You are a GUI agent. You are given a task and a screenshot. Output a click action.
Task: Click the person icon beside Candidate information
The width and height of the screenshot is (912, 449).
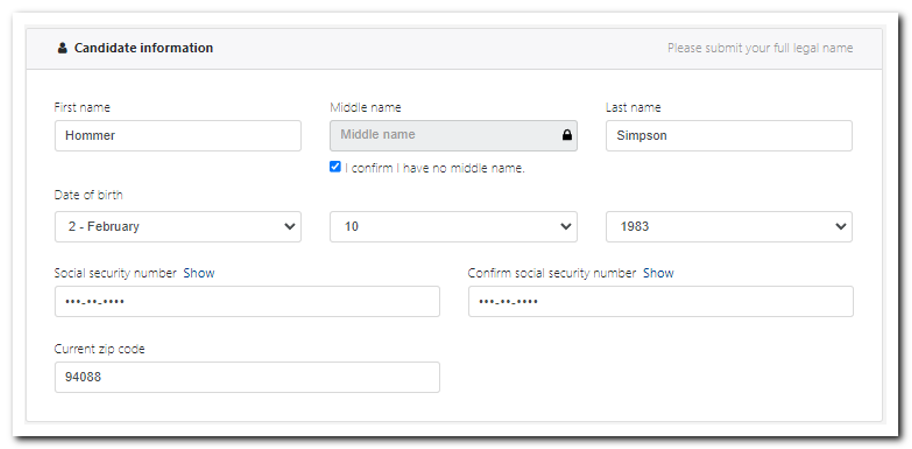coord(62,48)
